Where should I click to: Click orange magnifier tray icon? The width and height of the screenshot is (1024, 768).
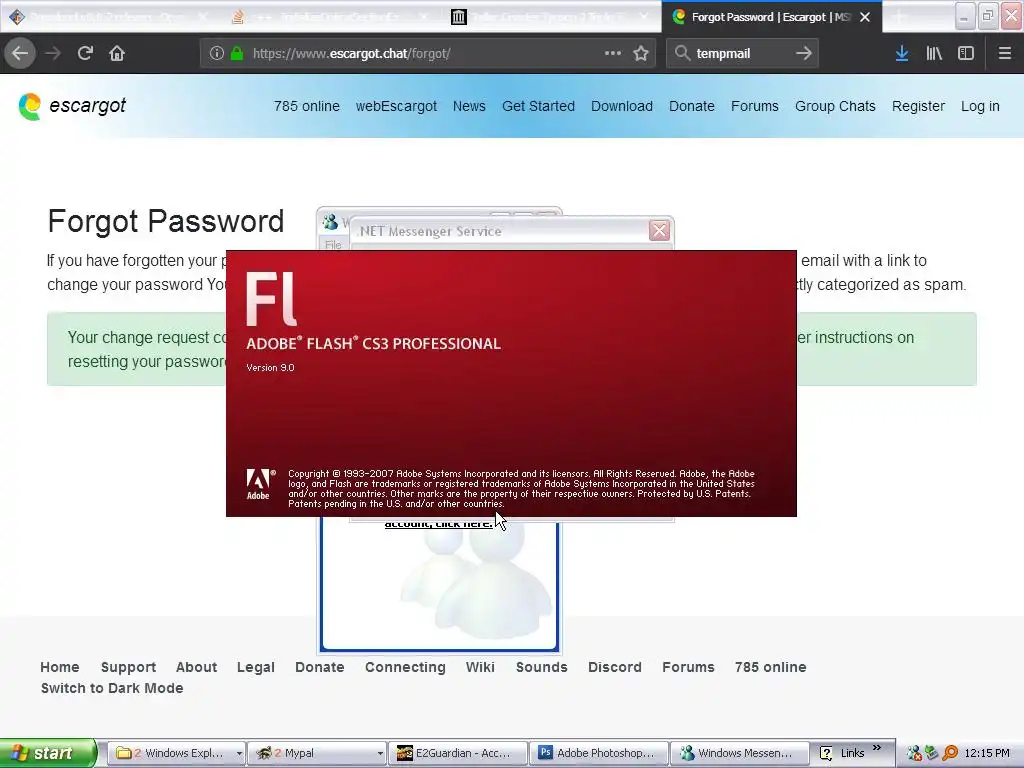click(x=950, y=753)
